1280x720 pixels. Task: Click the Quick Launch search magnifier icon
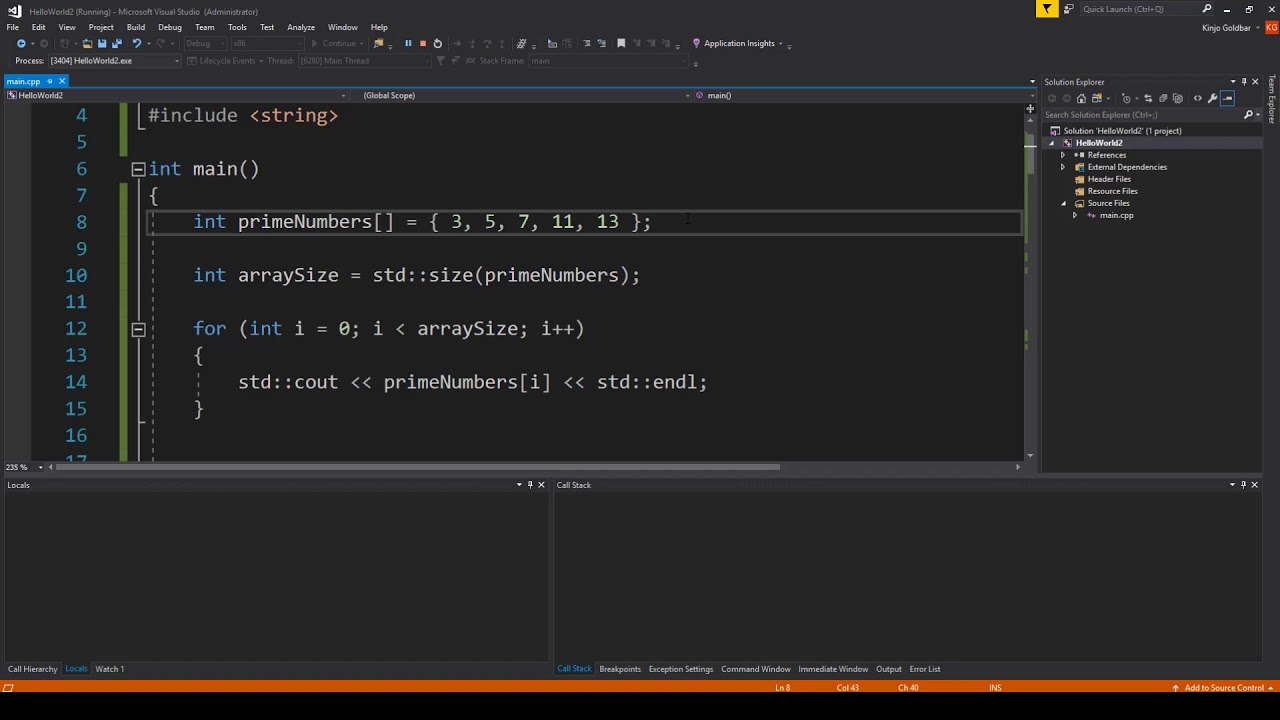(1207, 9)
